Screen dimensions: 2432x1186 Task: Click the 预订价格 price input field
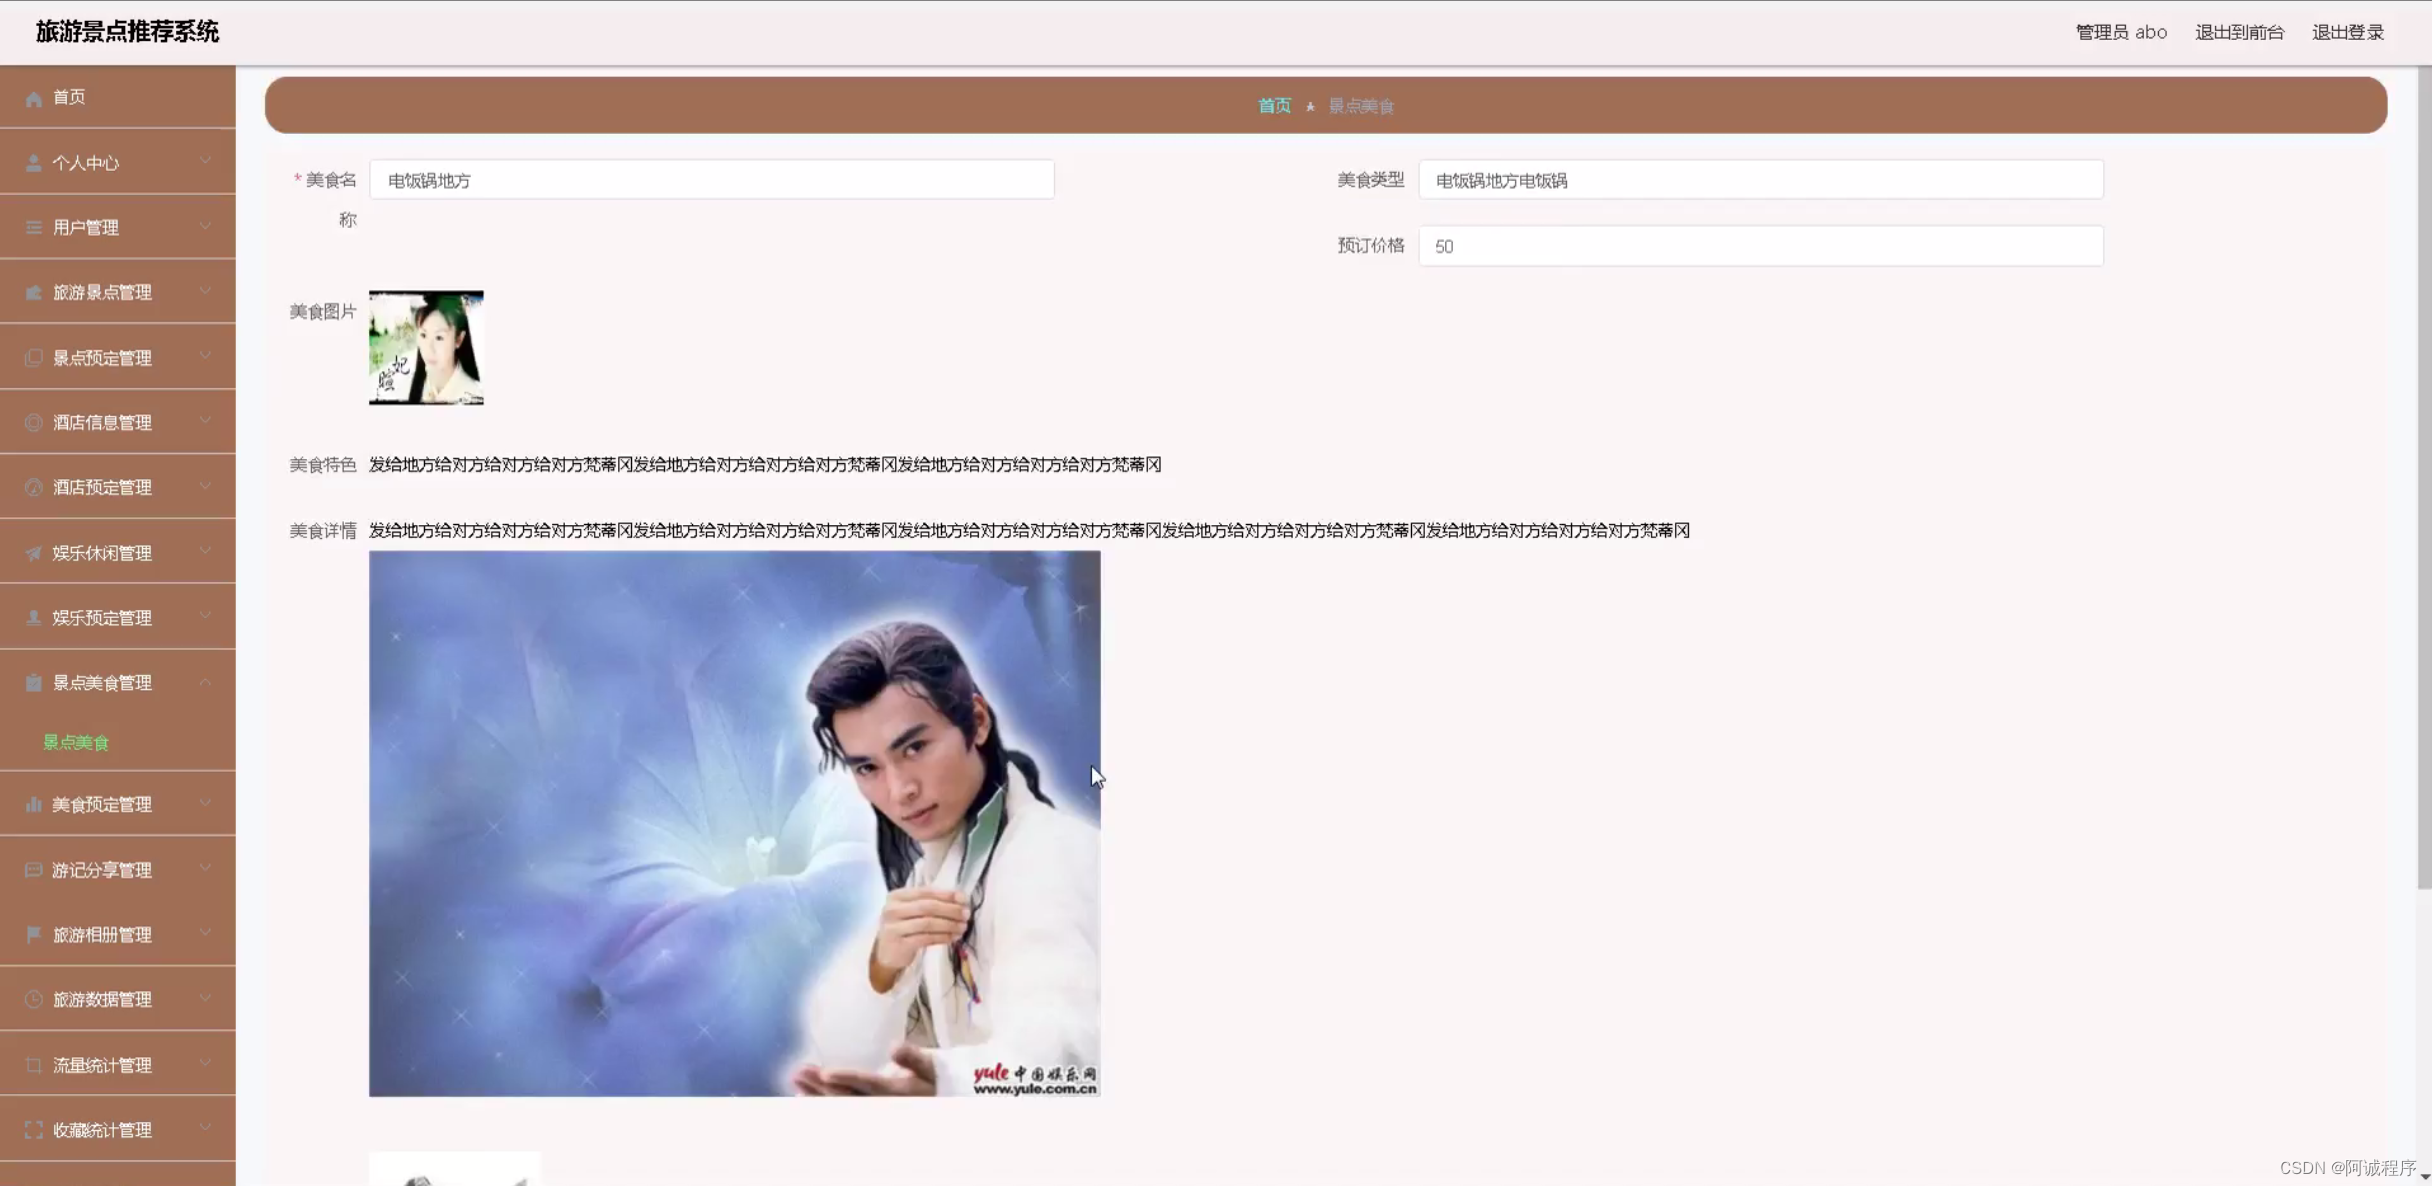pos(1760,246)
